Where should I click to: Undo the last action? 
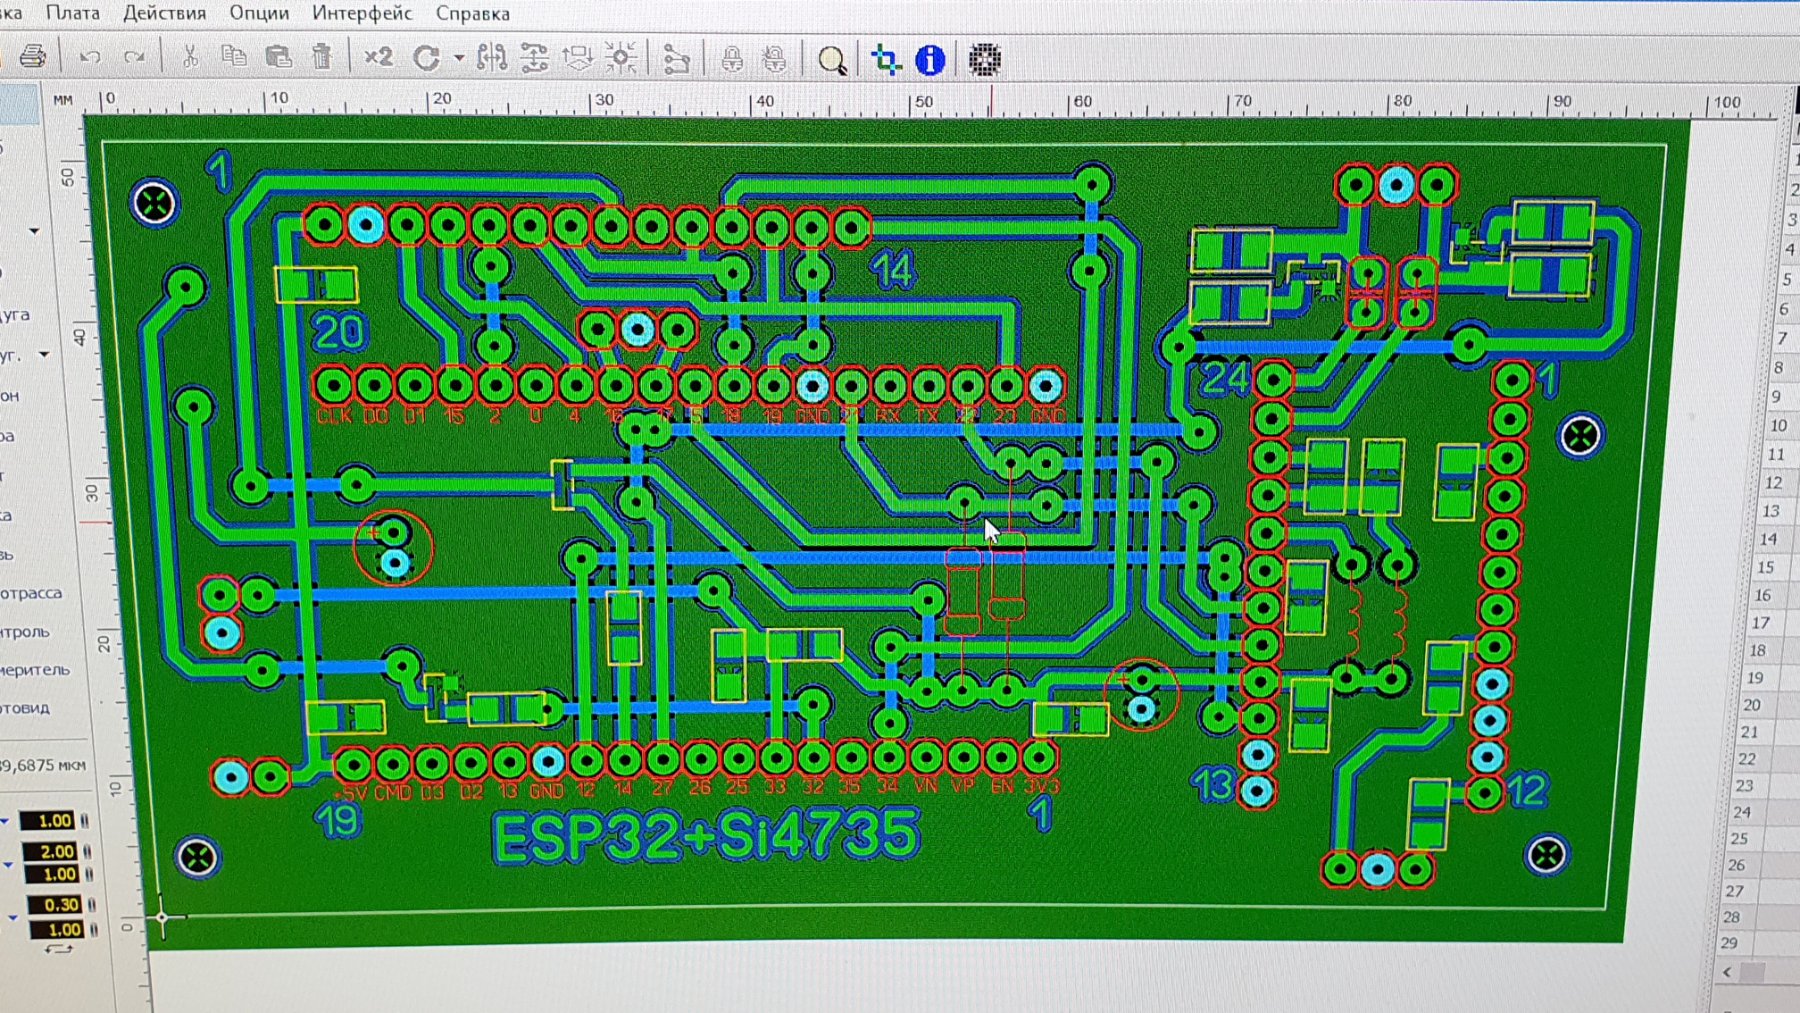tap(90, 57)
